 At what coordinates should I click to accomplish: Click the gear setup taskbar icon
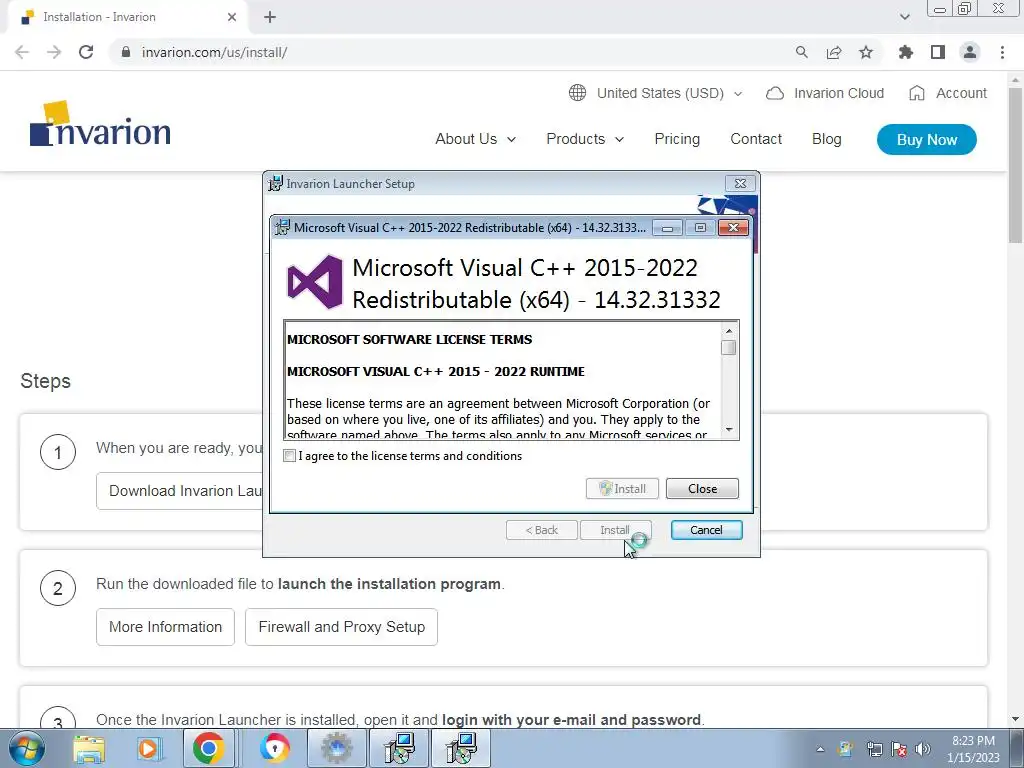(x=336, y=749)
